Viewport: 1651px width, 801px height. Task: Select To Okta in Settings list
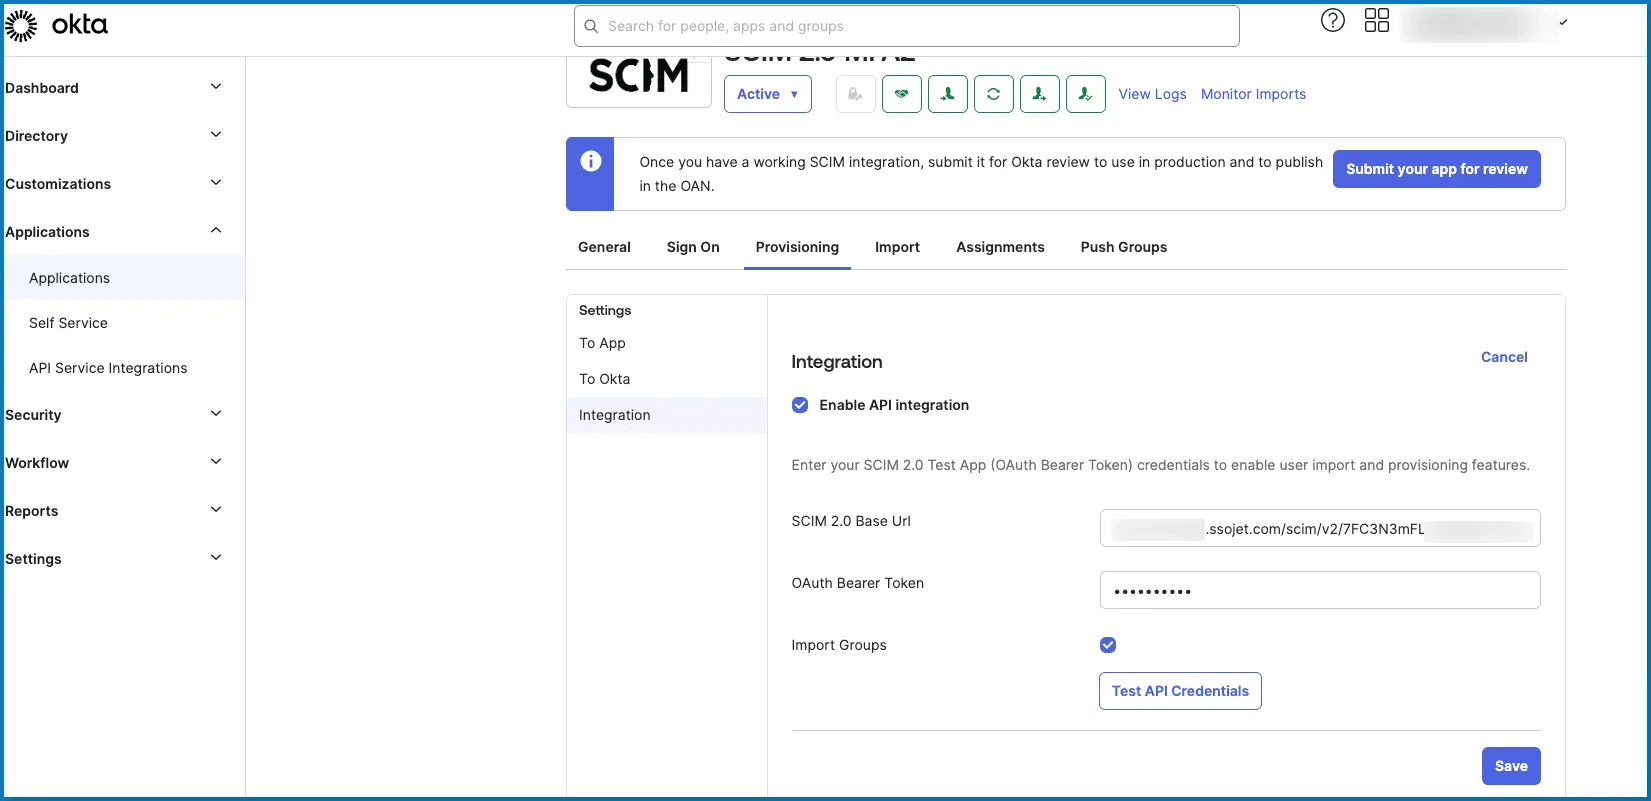(605, 379)
